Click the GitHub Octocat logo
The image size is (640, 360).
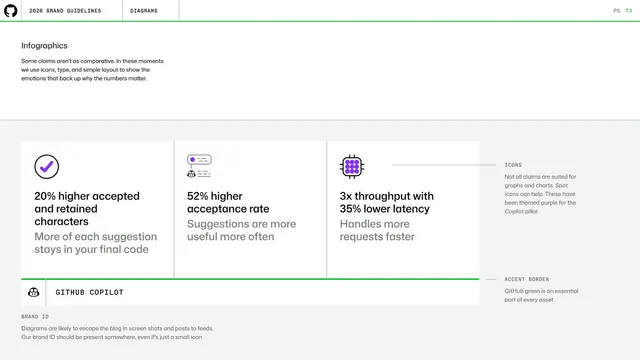coord(11,11)
